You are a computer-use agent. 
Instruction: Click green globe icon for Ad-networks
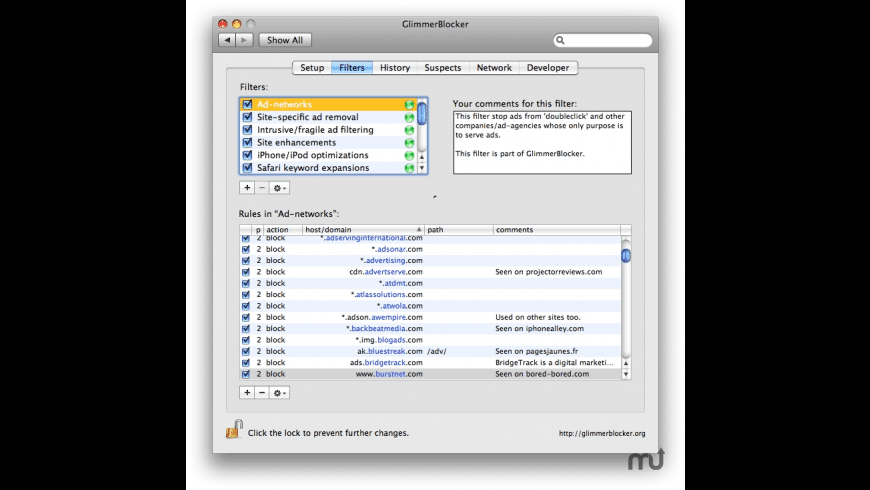point(409,104)
